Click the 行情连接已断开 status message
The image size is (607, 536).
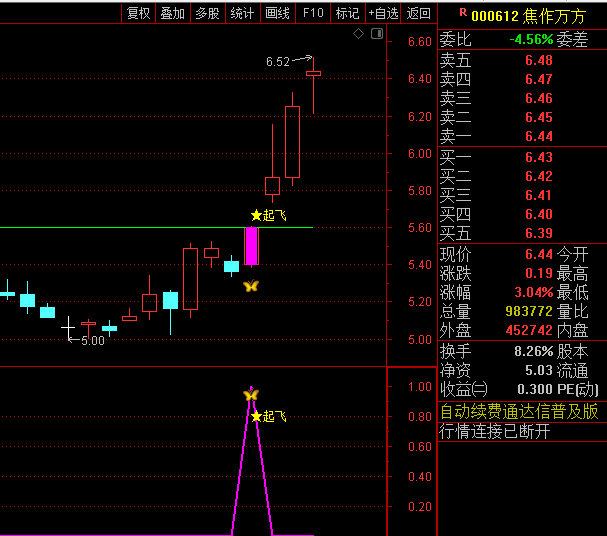pyautogui.click(x=494, y=432)
